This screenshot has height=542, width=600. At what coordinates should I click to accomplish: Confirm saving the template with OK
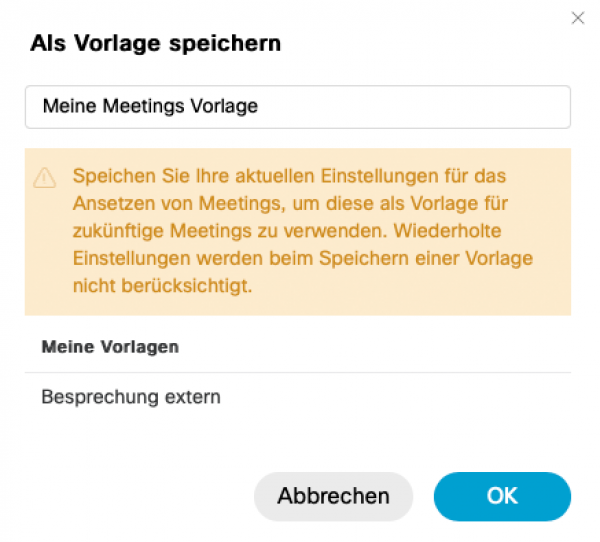502,496
